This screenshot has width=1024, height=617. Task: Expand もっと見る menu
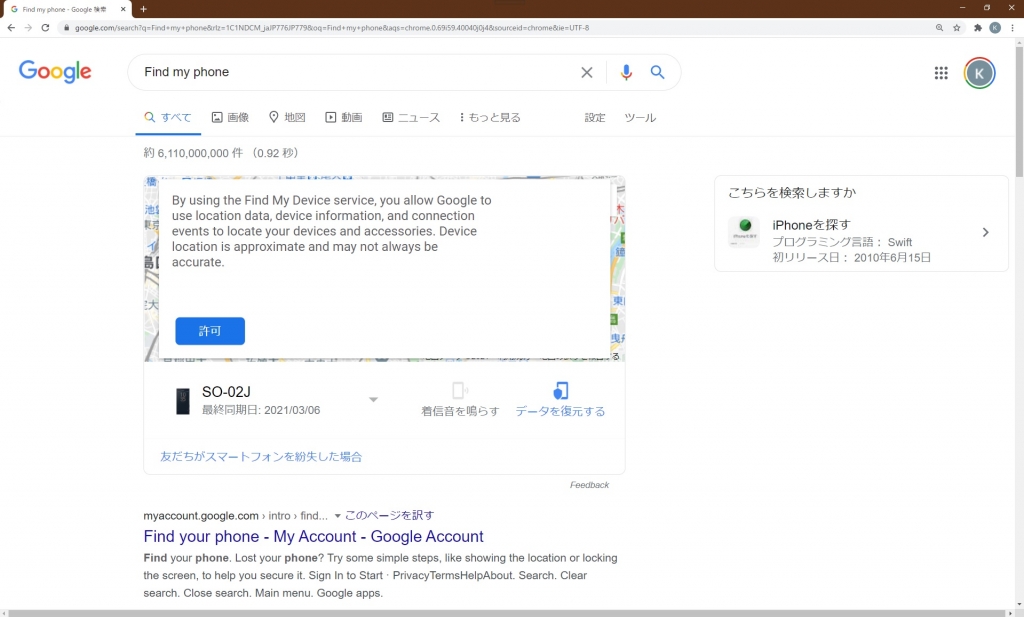490,118
